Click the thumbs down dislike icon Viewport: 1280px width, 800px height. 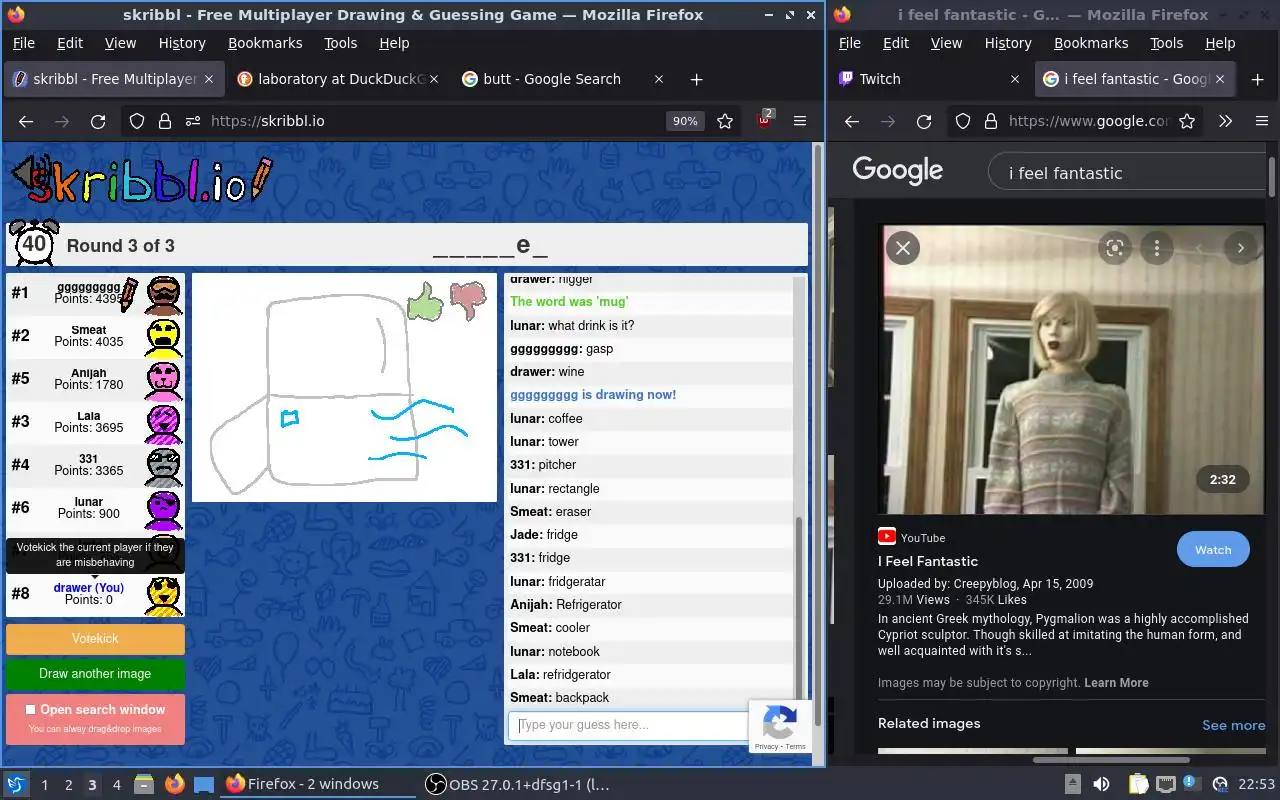[467, 301]
